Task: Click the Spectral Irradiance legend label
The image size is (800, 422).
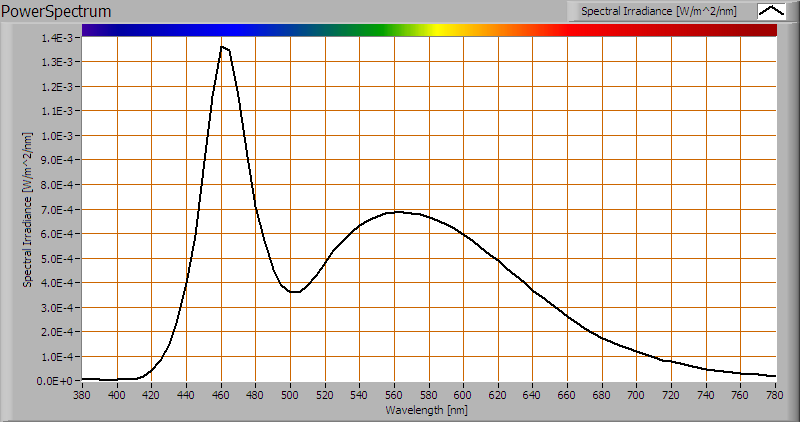Action: coord(661,11)
